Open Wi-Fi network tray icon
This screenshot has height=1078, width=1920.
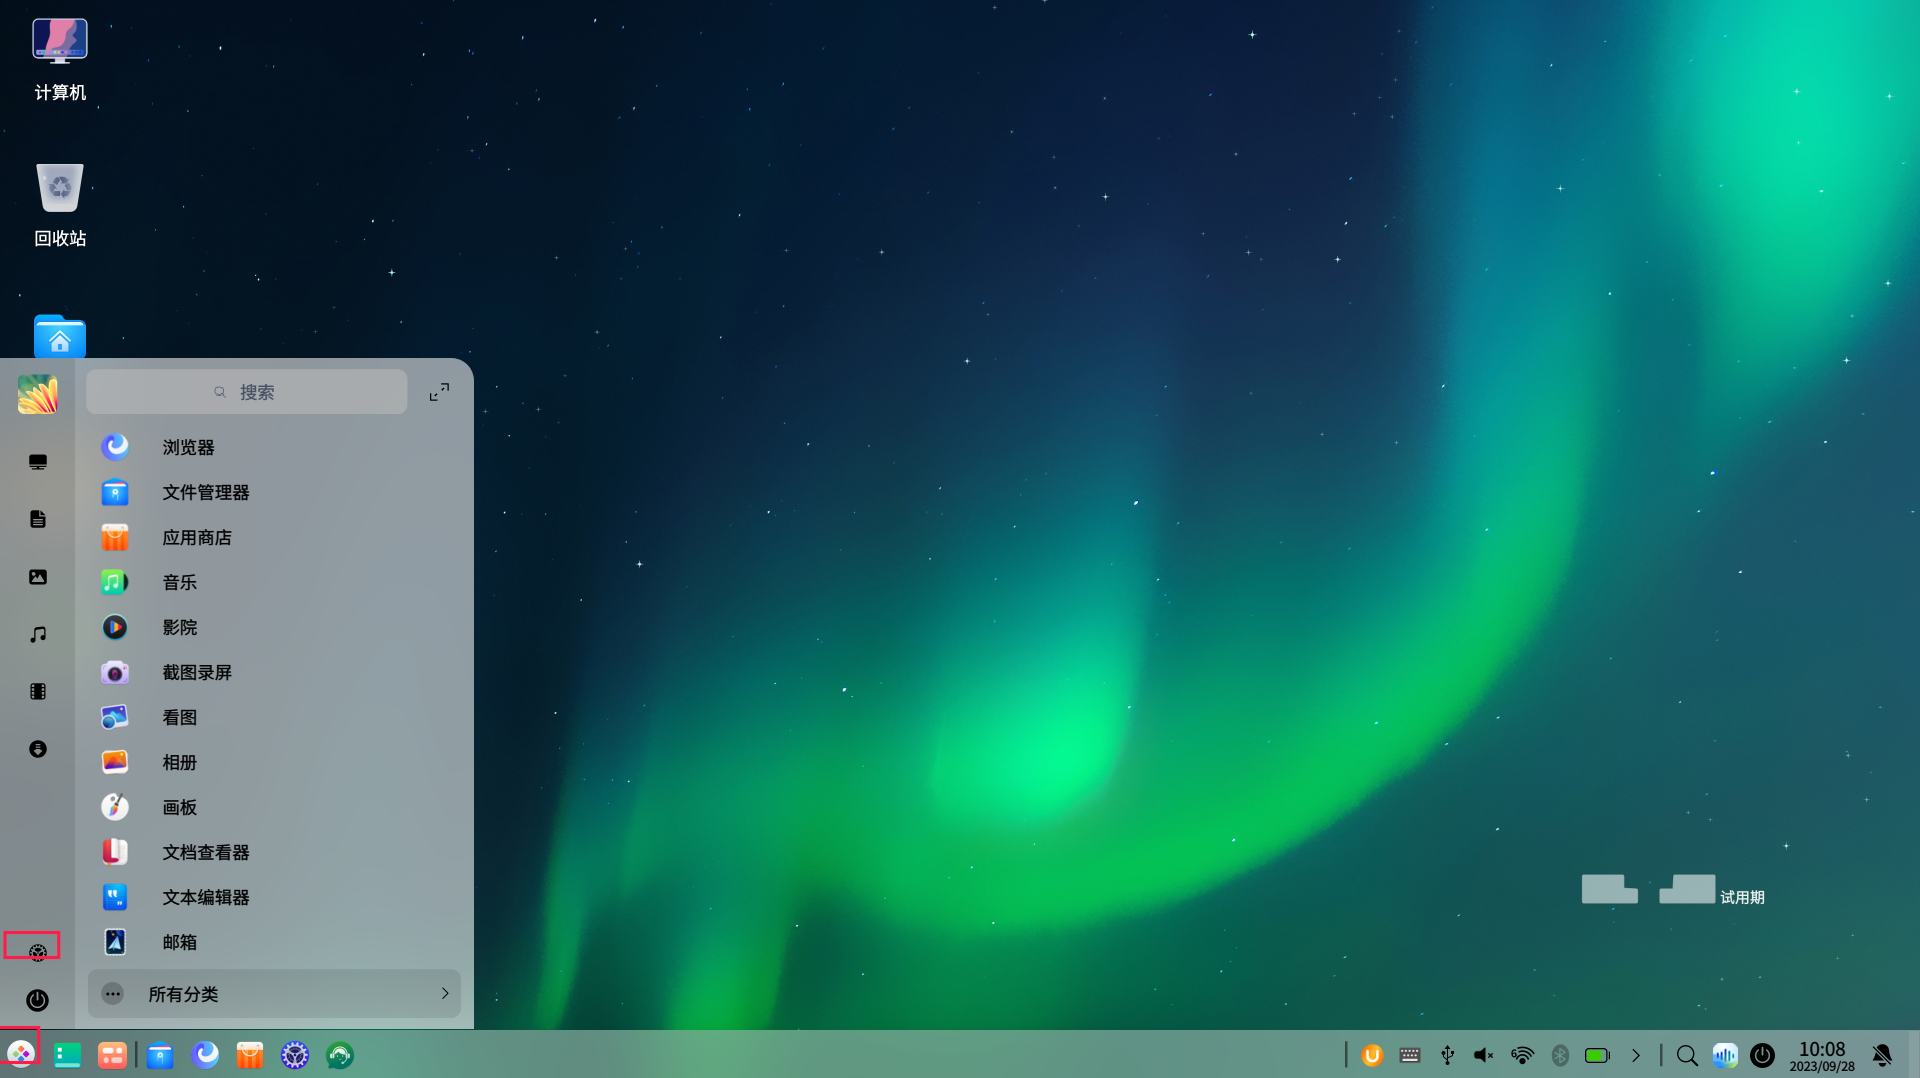[1522, 1055]
